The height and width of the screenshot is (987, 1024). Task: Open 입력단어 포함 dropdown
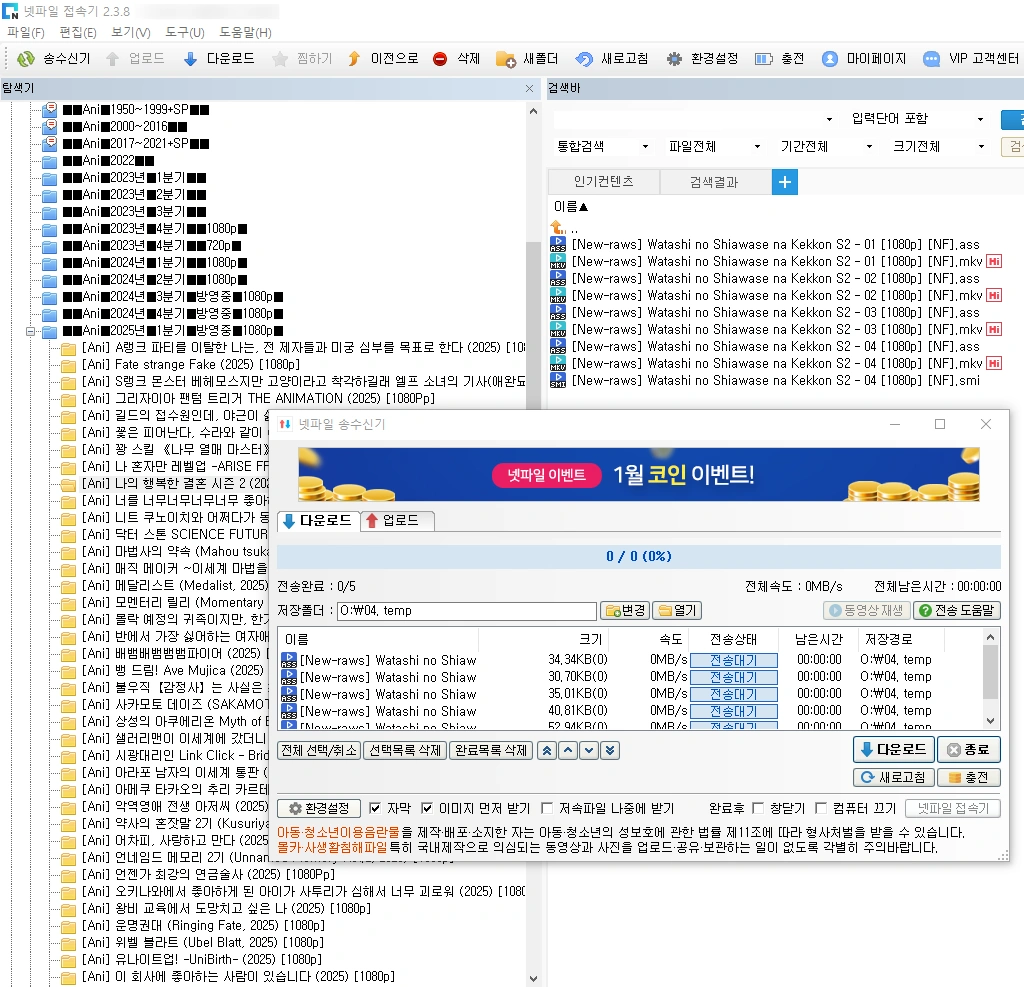point(918,119)
